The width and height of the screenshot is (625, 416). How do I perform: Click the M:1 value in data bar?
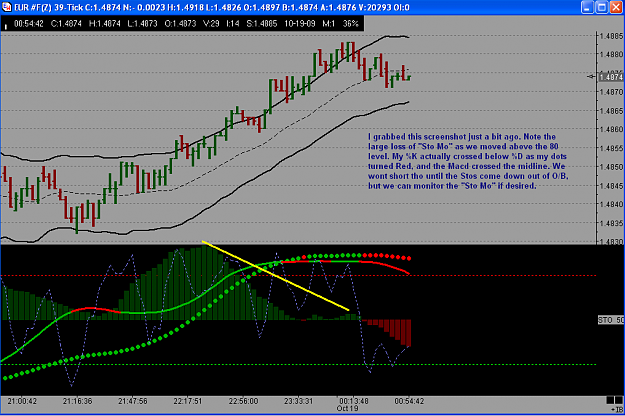coord(329,24)
